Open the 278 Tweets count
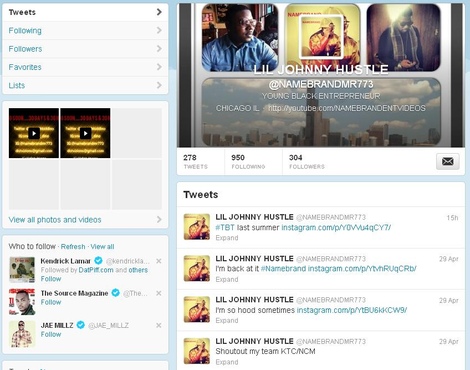470x370 pixels. click(x=195, y=161)
